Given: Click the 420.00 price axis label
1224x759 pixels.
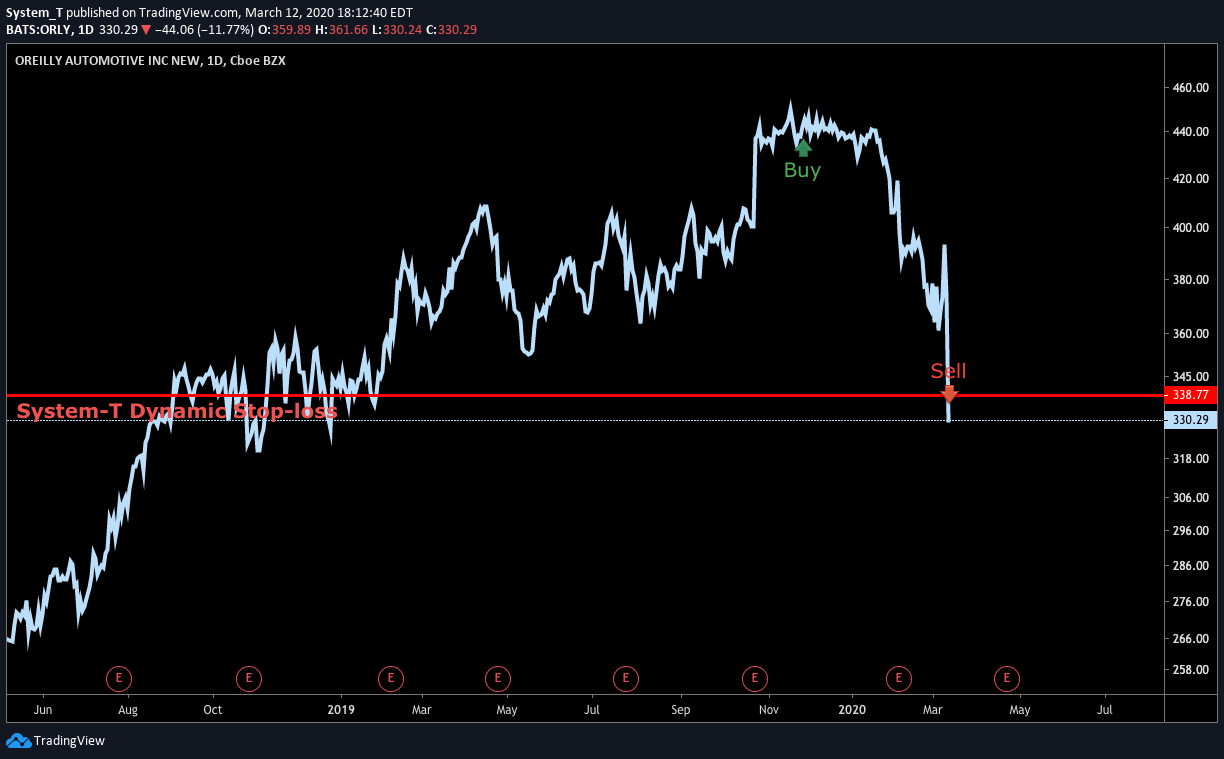Looking at the screenshot, I should [x=1190, y=179].
